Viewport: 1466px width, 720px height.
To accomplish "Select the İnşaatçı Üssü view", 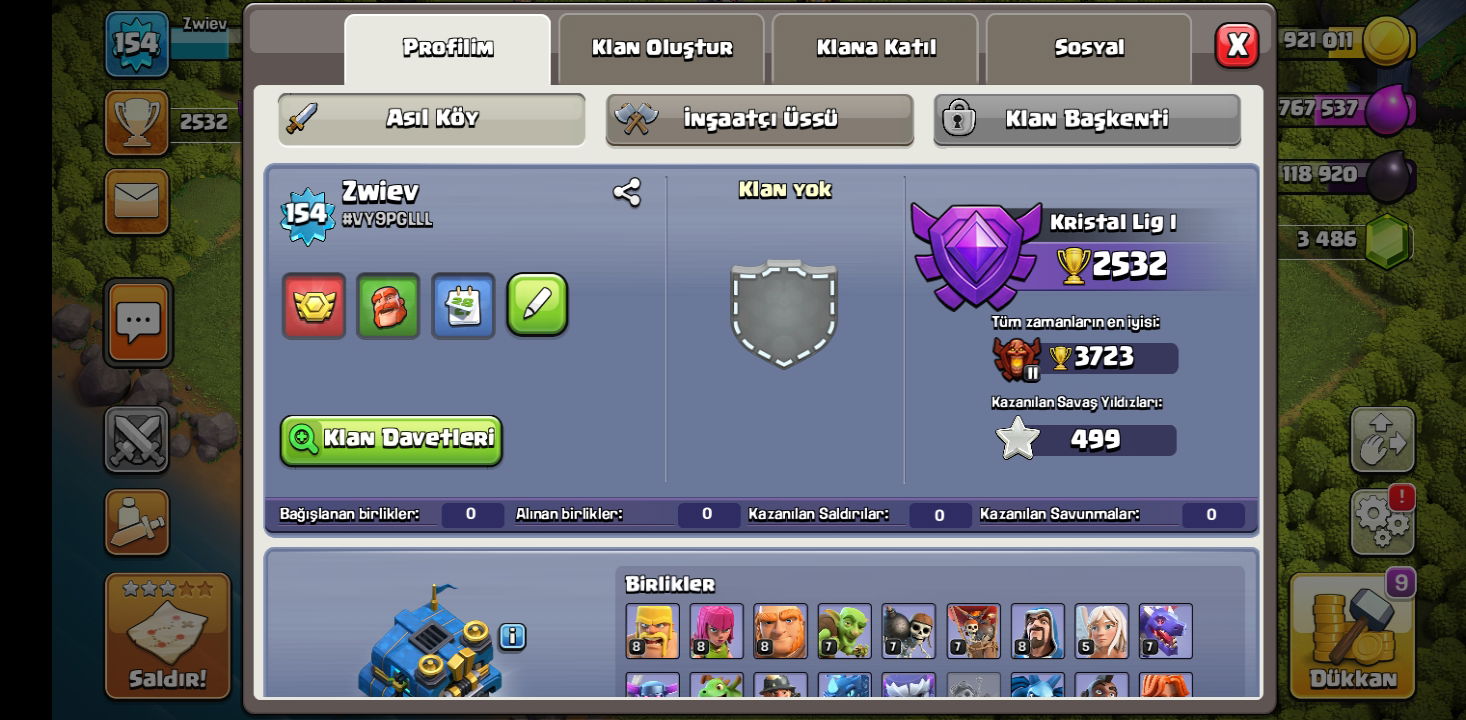I will pos(760,119).
